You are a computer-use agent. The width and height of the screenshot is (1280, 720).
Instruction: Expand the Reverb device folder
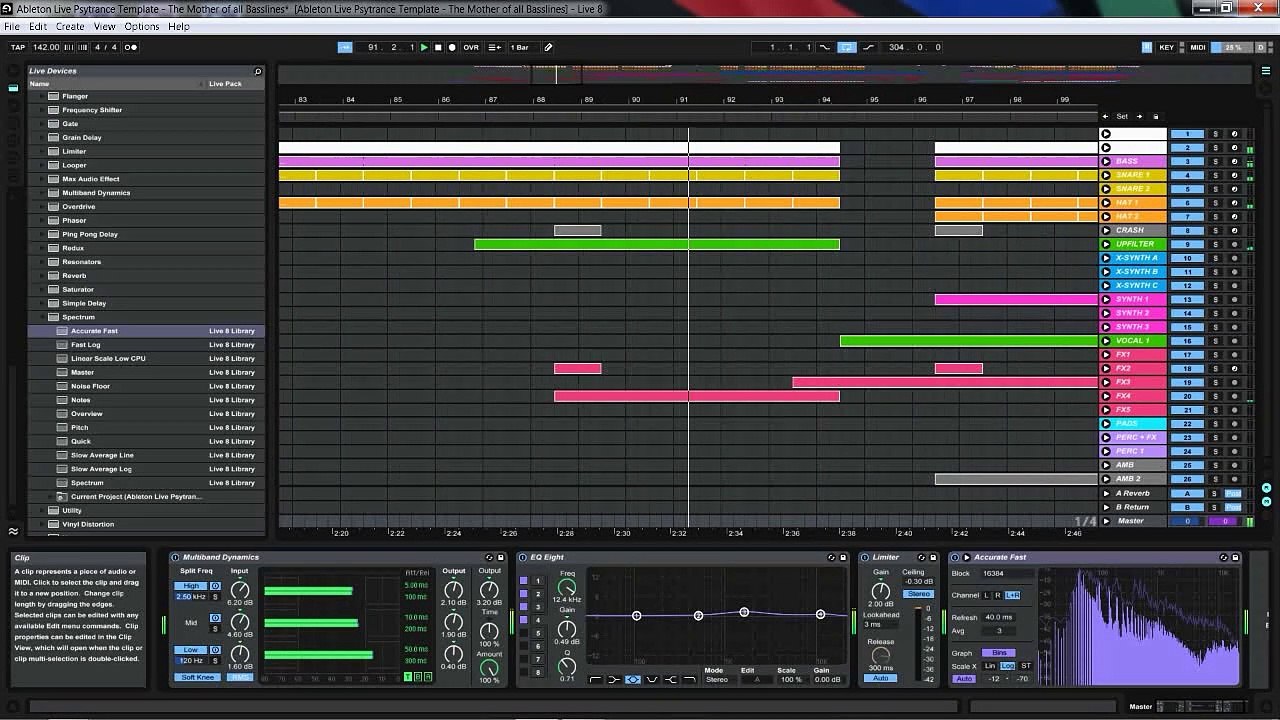click(43, 276)
